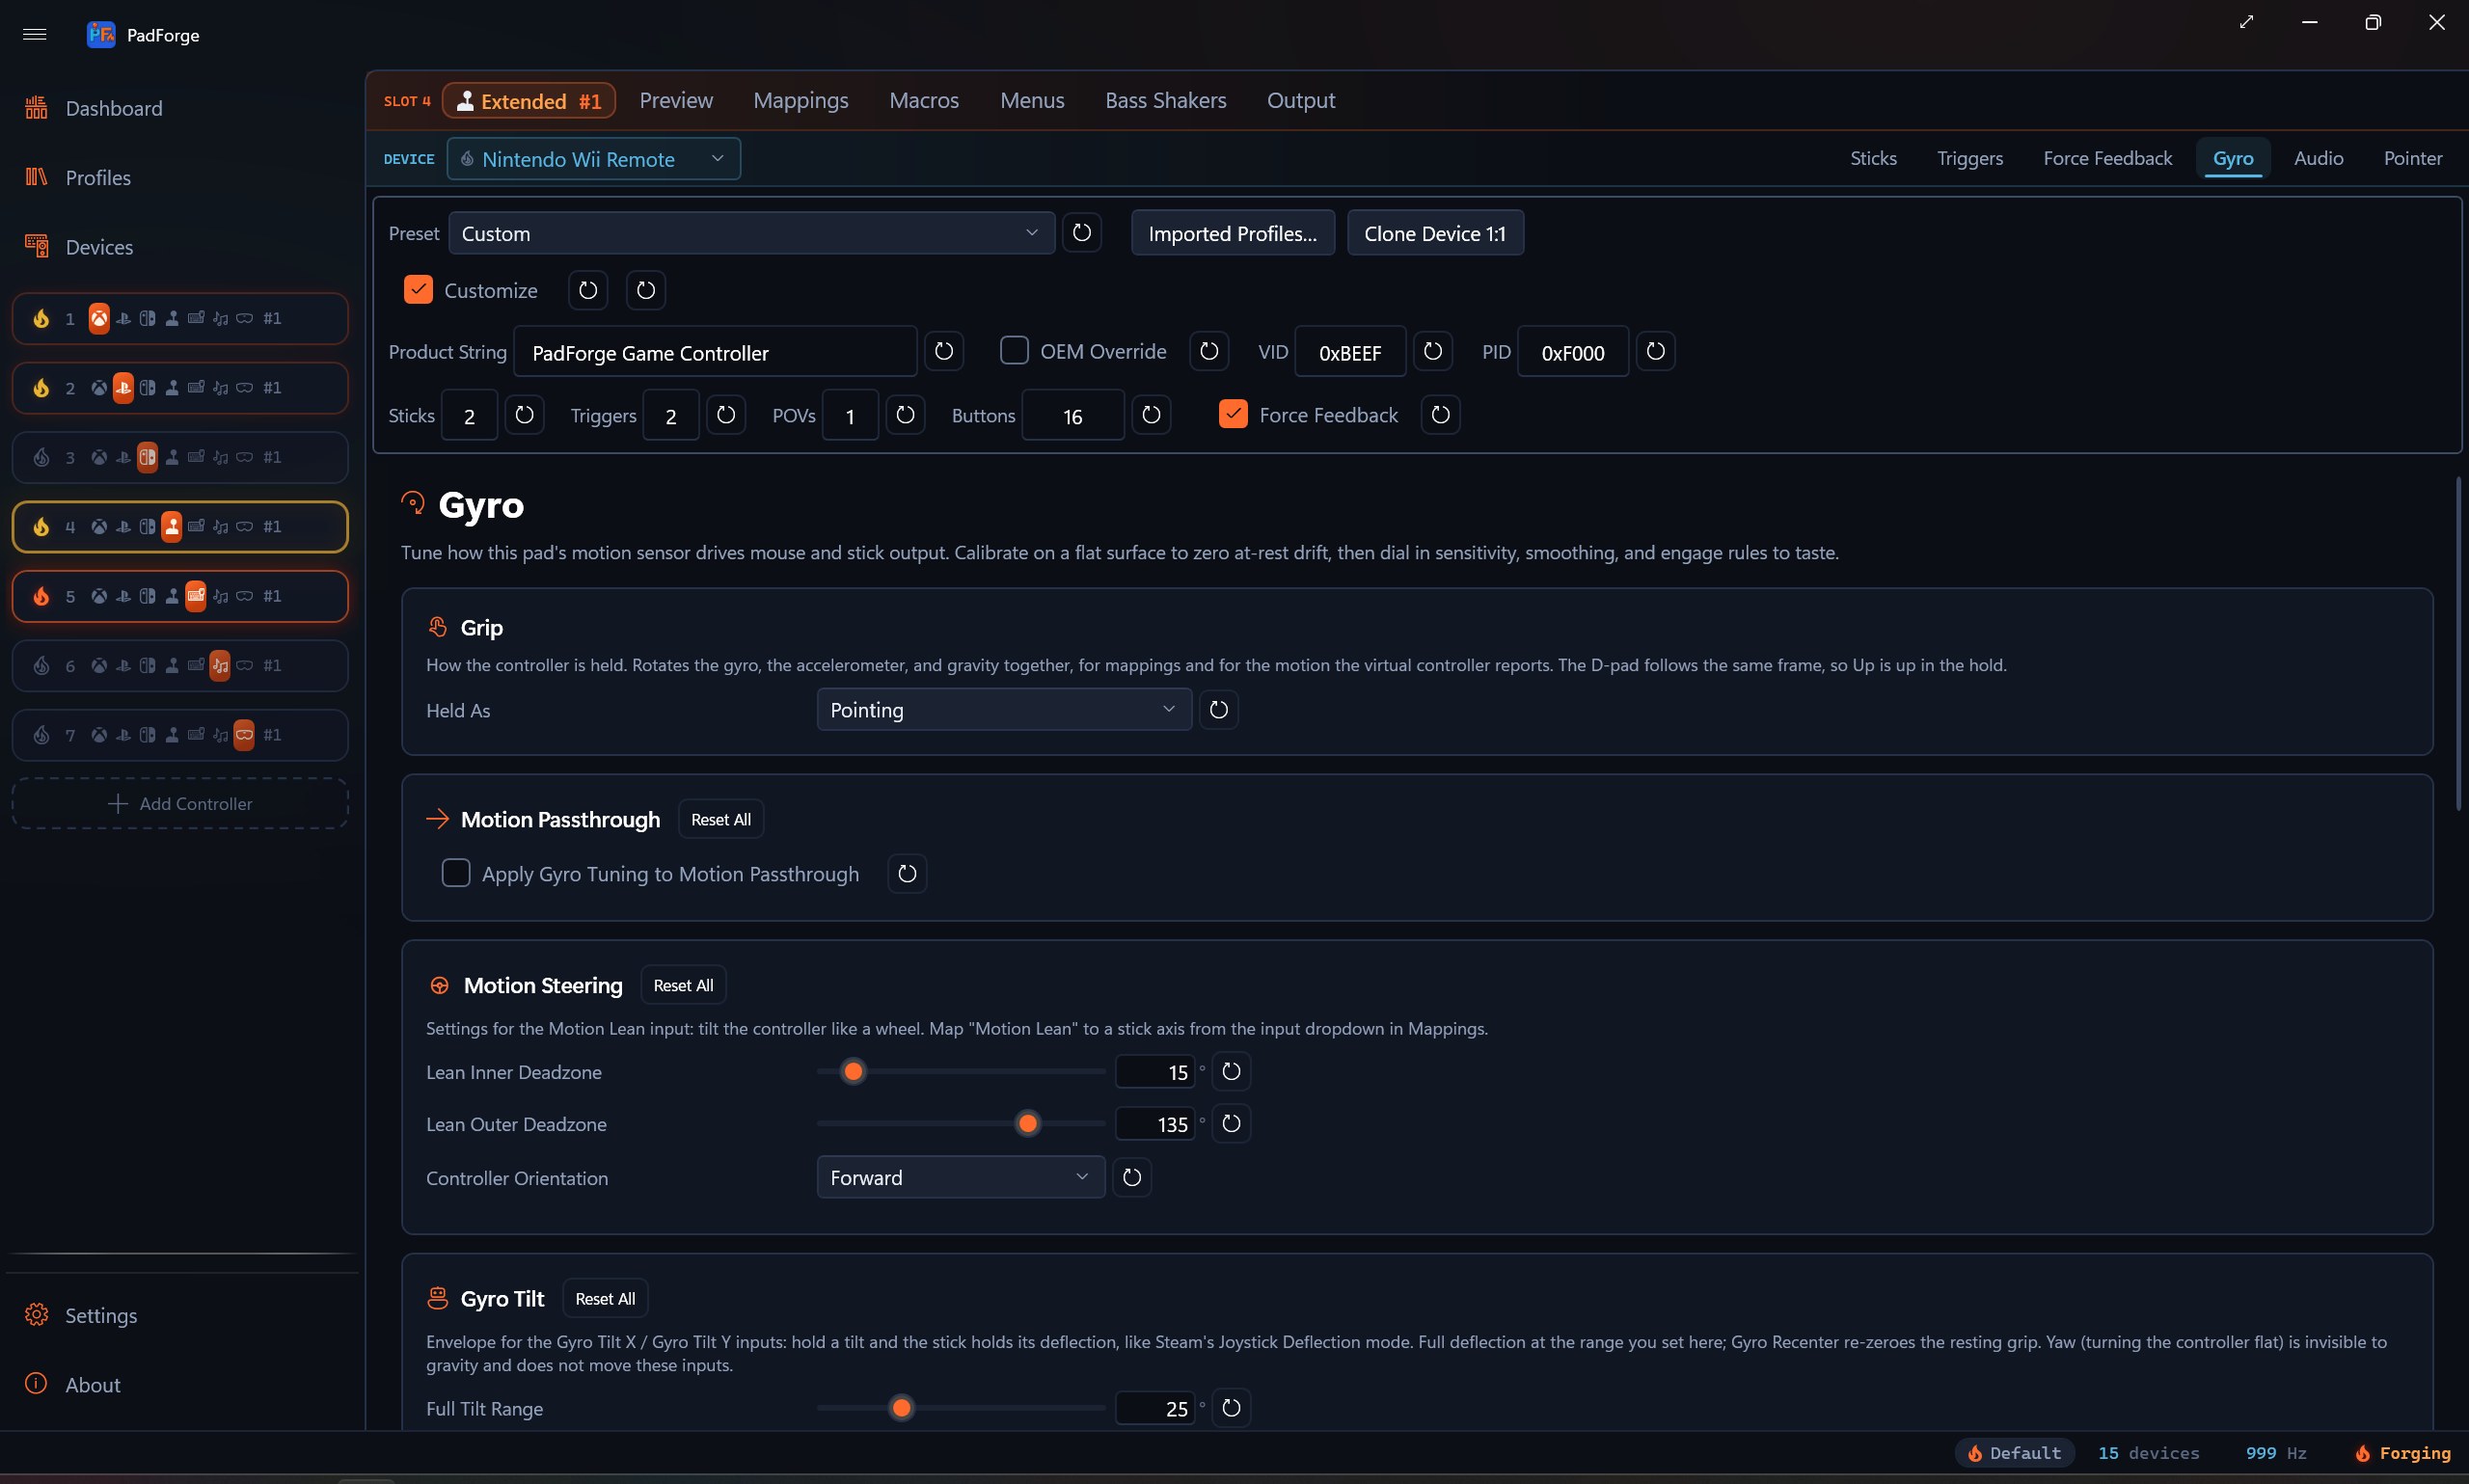Screen dimensions: 2469x1484
Task: Select controller slot 5 in the sidebar
Action: coord(180,596)
